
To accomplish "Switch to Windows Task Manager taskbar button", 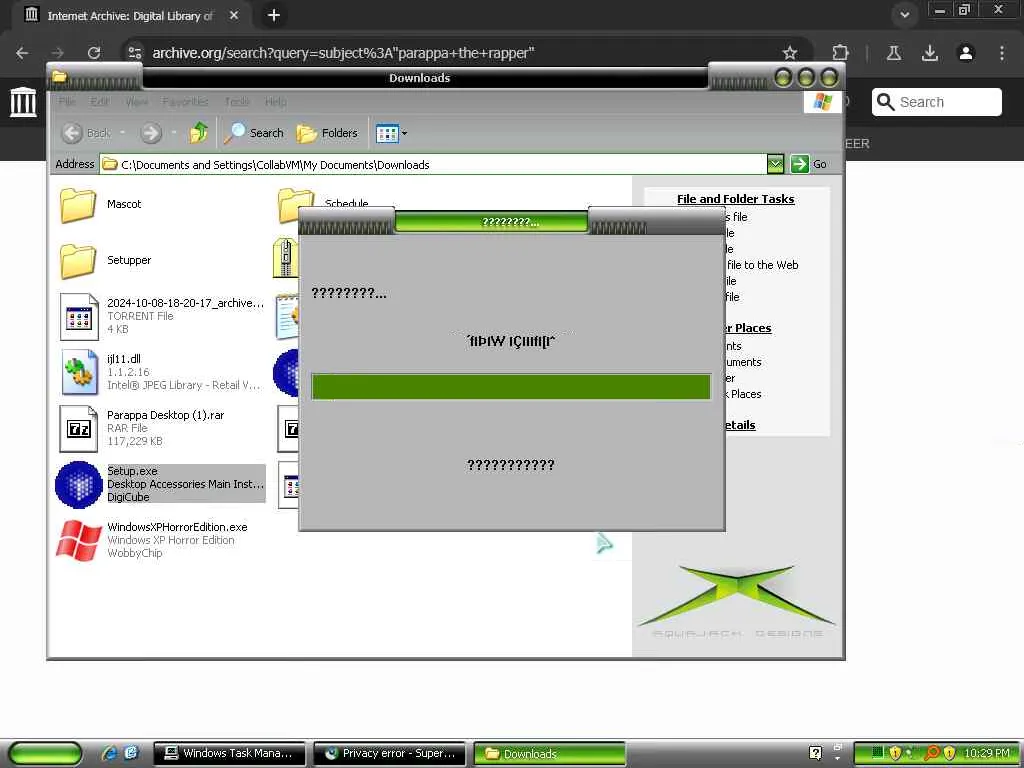I will point(229,754).
